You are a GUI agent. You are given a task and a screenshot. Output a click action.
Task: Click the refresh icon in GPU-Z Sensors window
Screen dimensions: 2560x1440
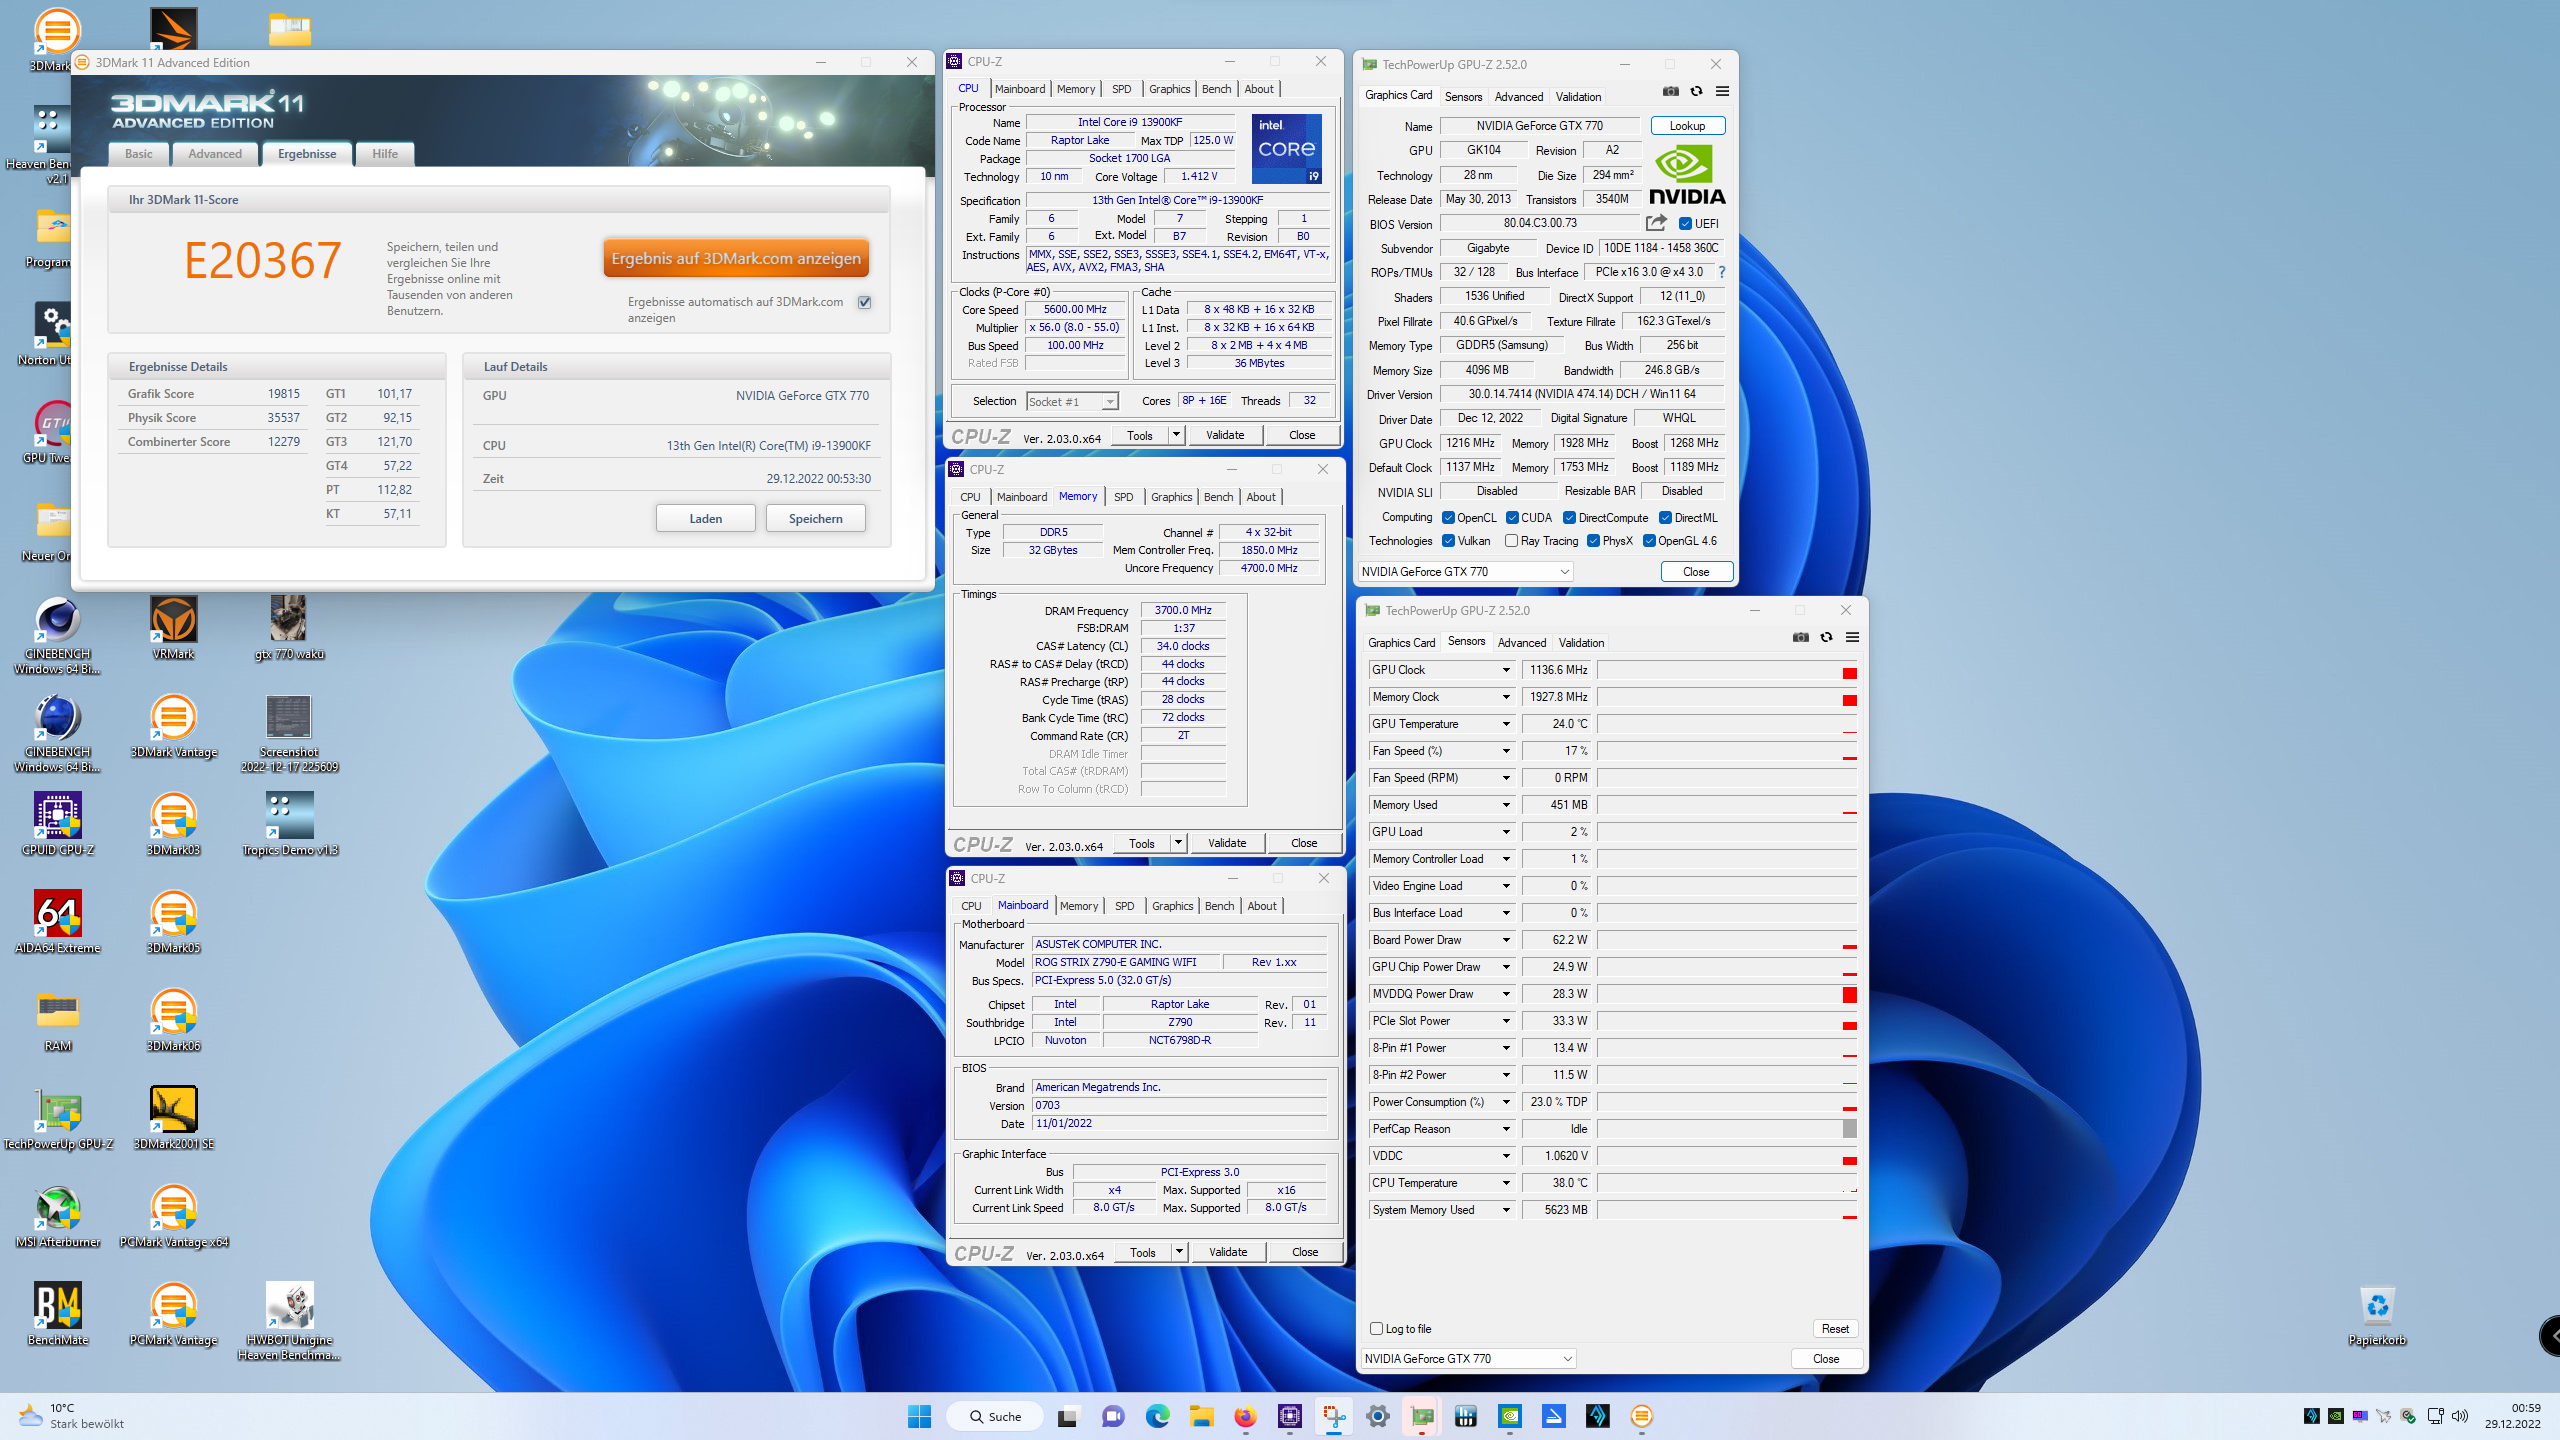coord(1826,637)
